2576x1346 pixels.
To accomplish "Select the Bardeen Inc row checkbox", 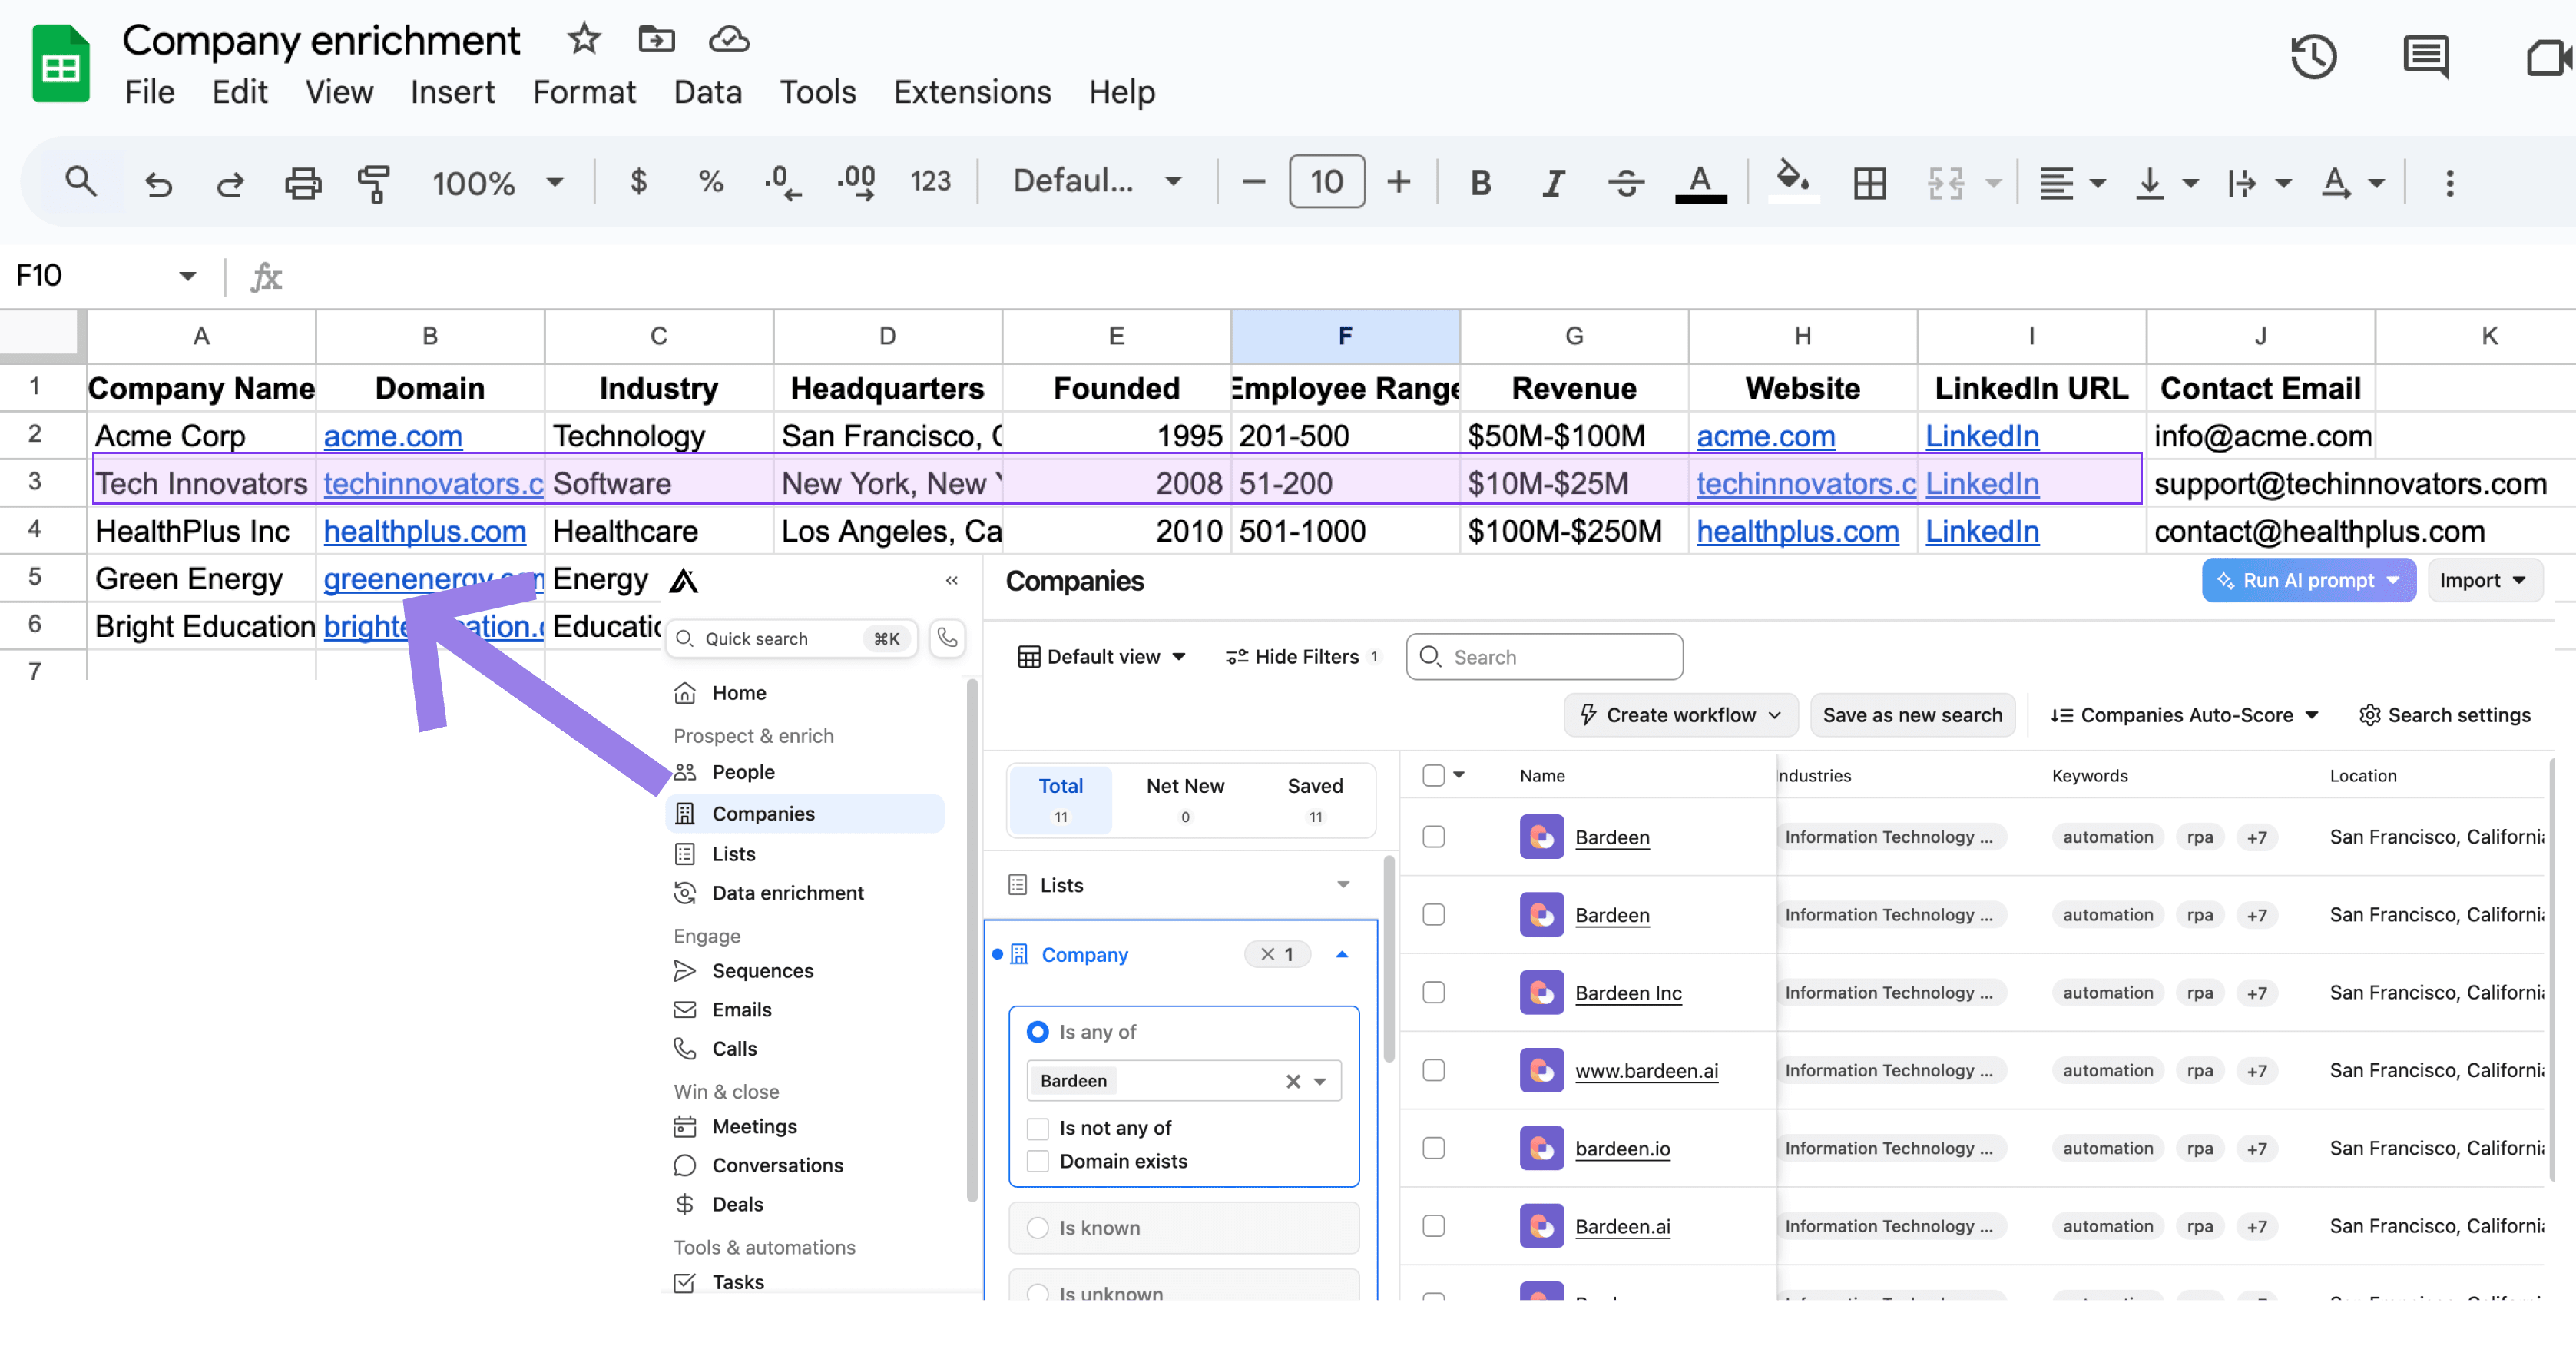I will tap(1433, 992).
